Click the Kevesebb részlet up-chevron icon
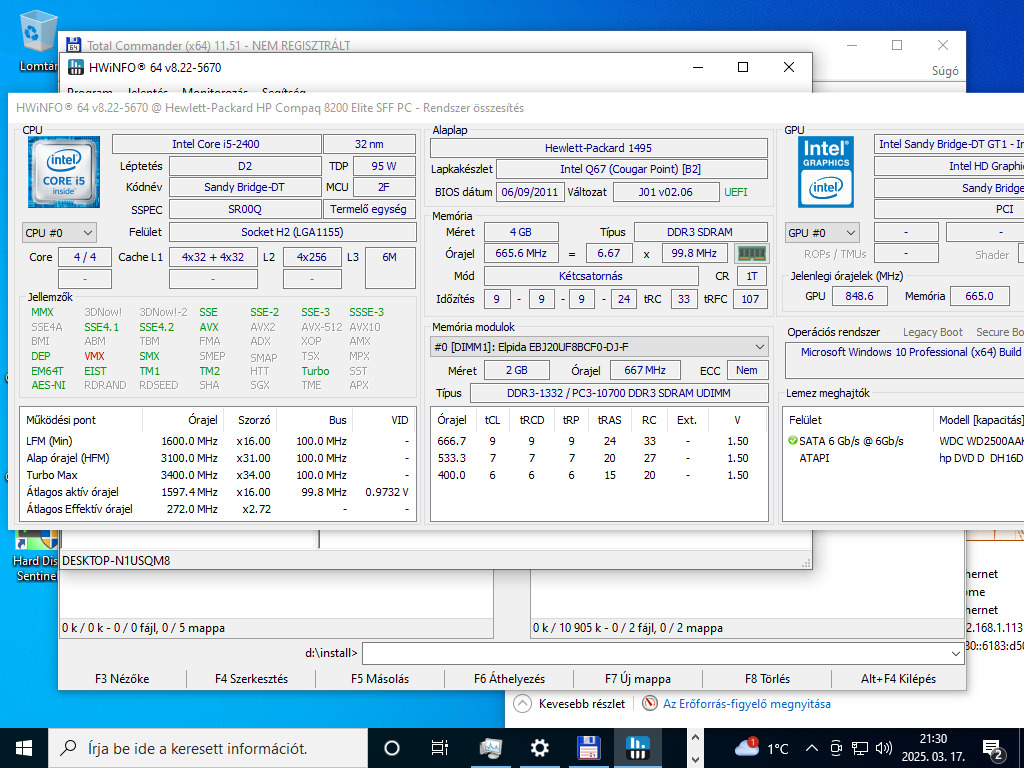The height and width of the screenshot is (768, 1024). tap(522, 703)
